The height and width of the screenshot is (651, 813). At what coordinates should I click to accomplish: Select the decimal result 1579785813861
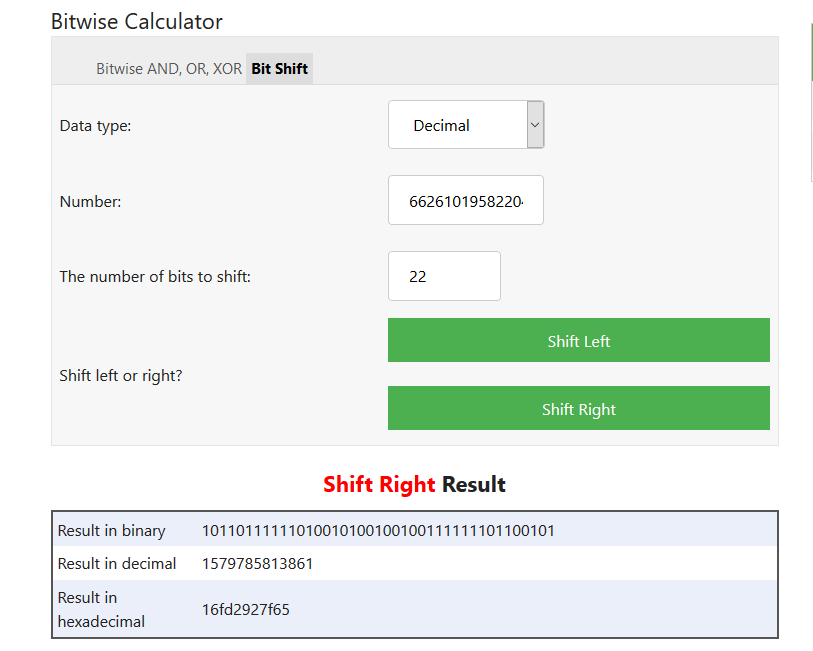coord(257,563)
